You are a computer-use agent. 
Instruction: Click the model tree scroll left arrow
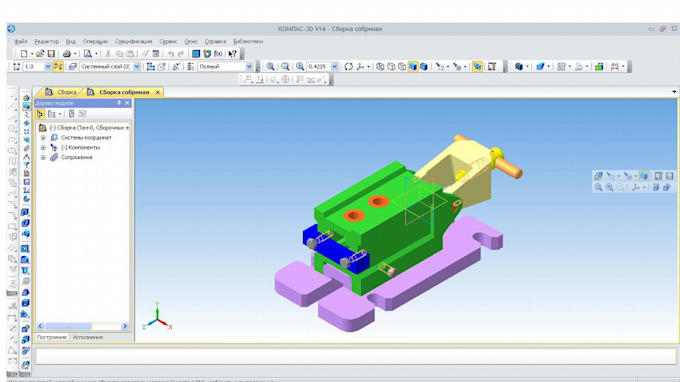[x=40, y=326]
